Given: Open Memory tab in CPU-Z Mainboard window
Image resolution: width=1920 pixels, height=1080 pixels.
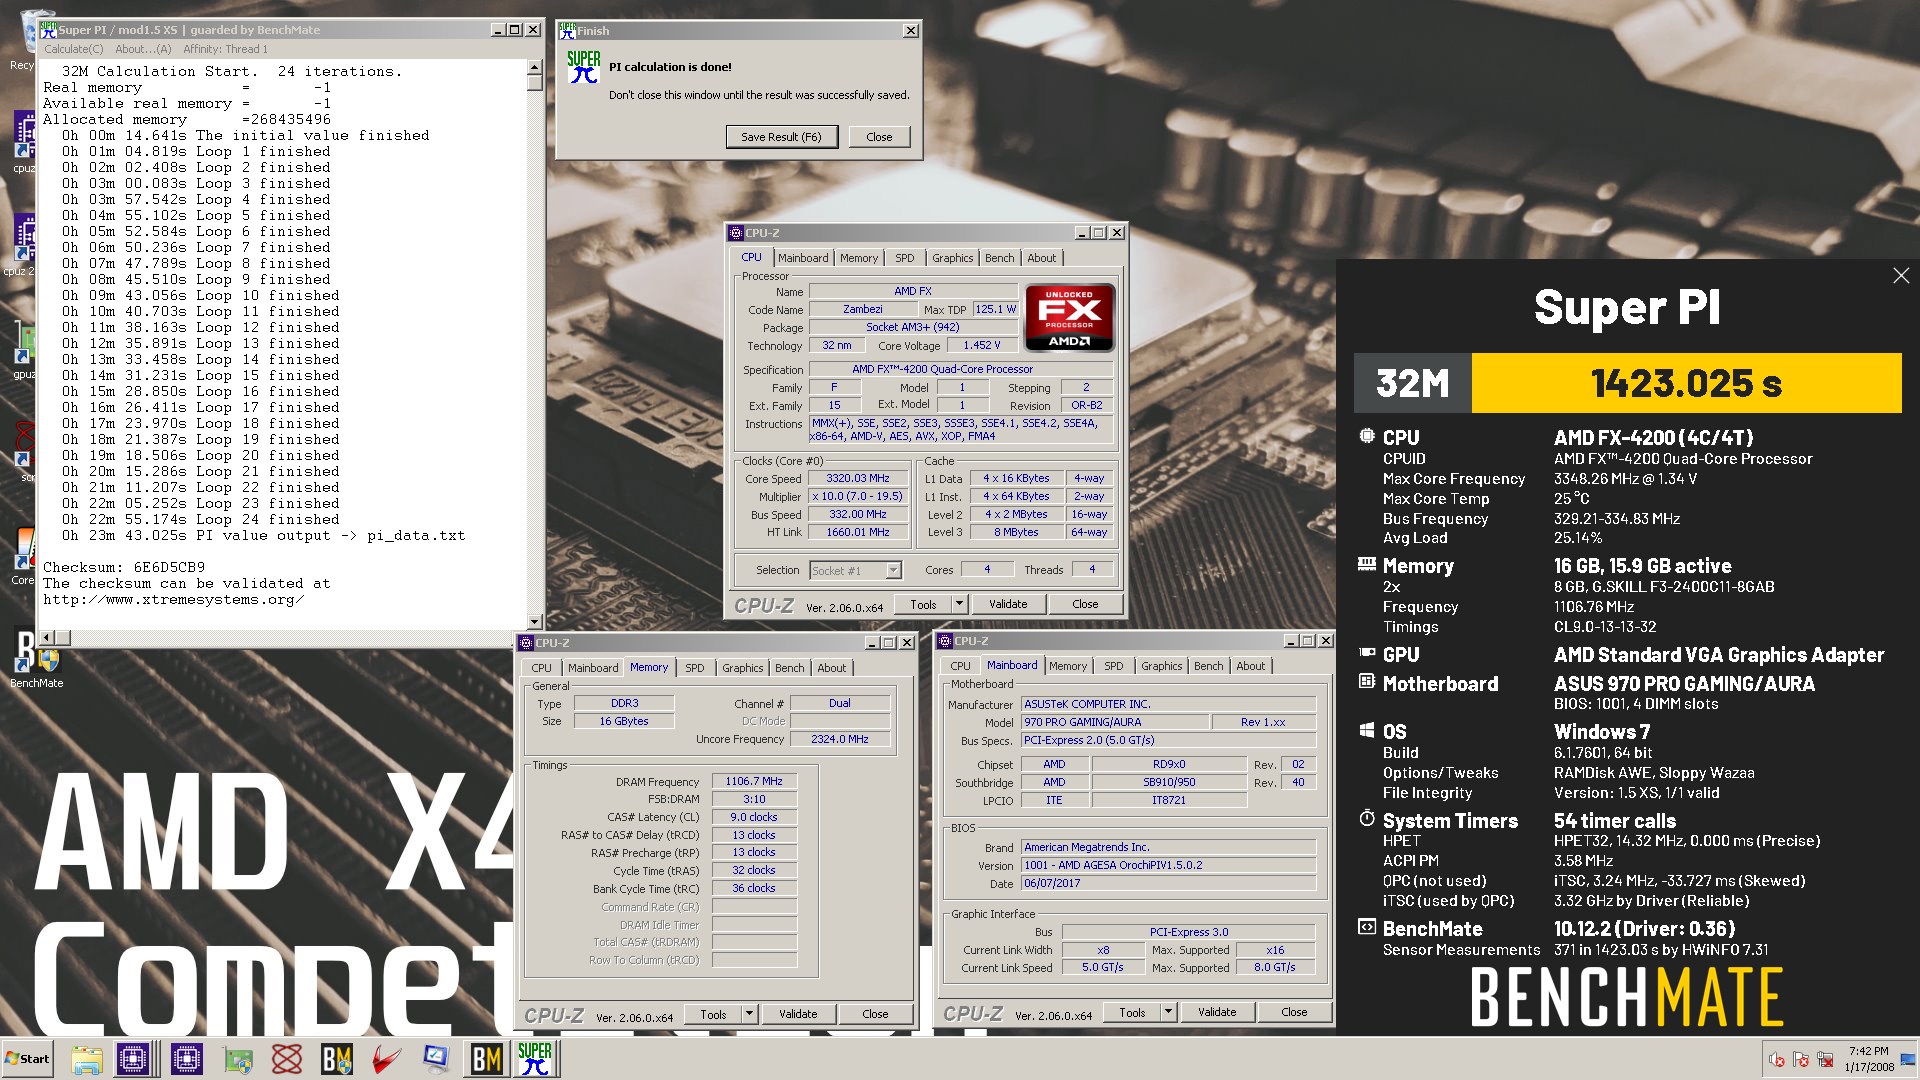Looking at the screenshot, I should click(1068, 666).
